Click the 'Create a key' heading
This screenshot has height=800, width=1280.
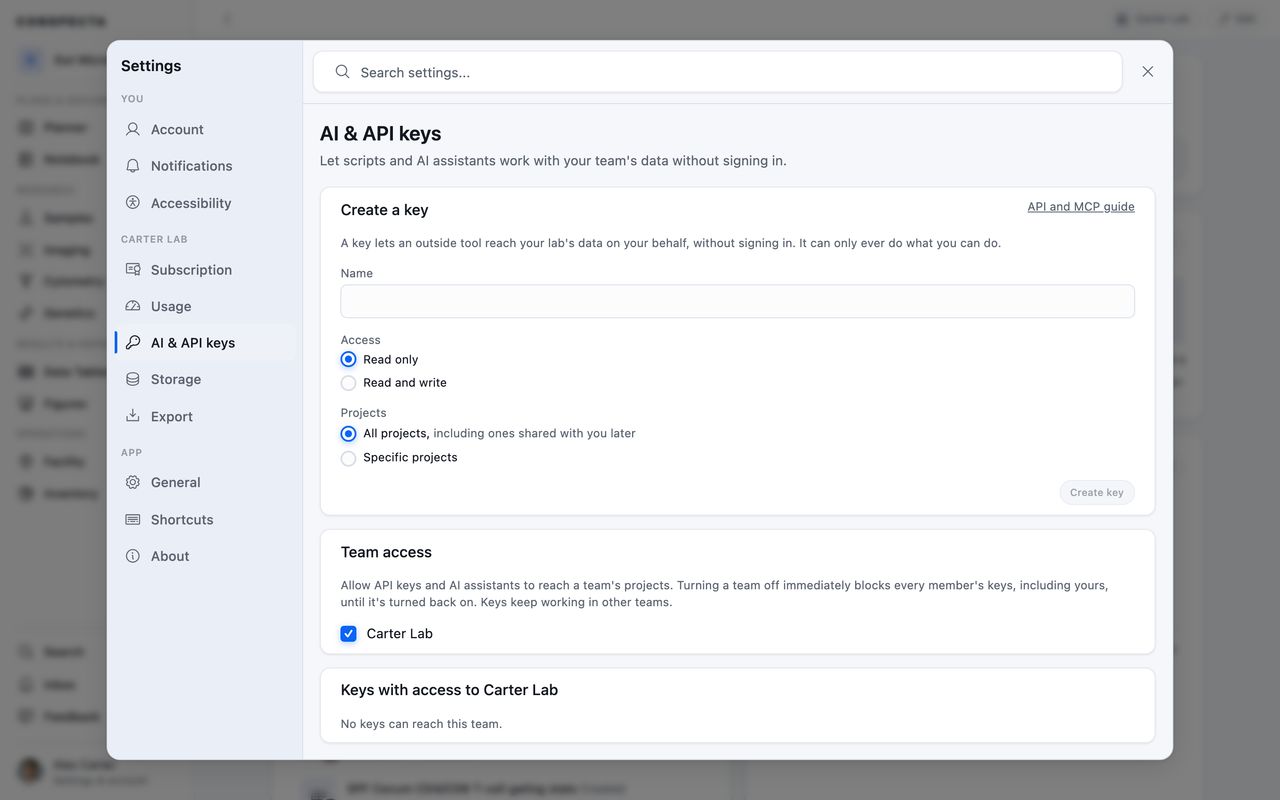point(384,210)
